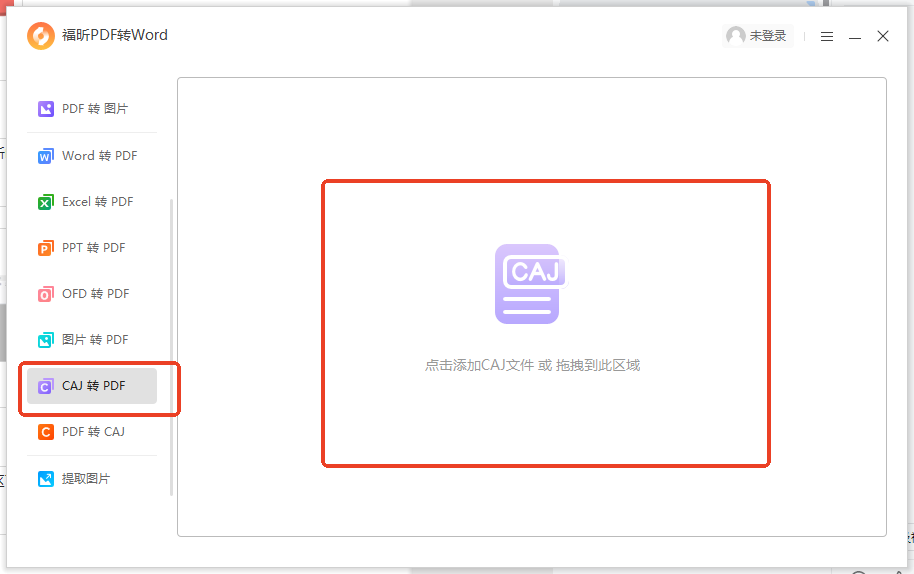Select the PDF 转 CAJ label
914x574 pixels.
coord(93,432)
